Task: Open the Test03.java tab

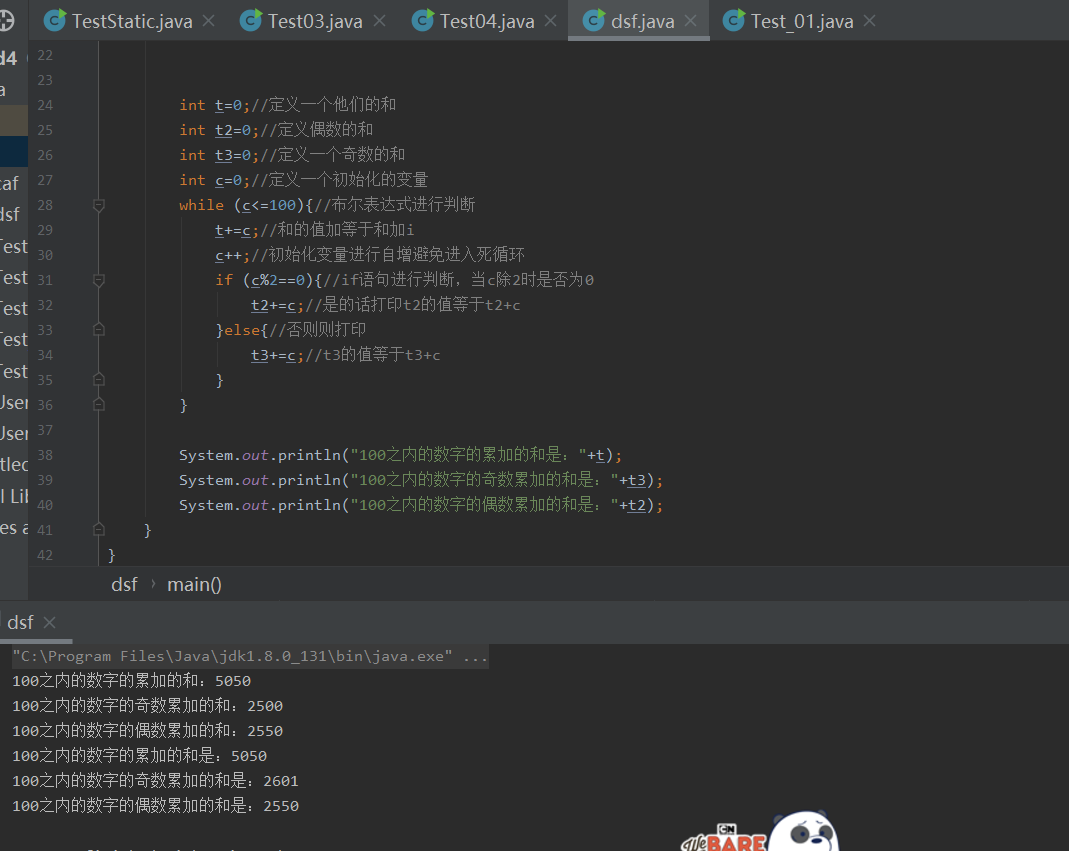Action: 313,20
